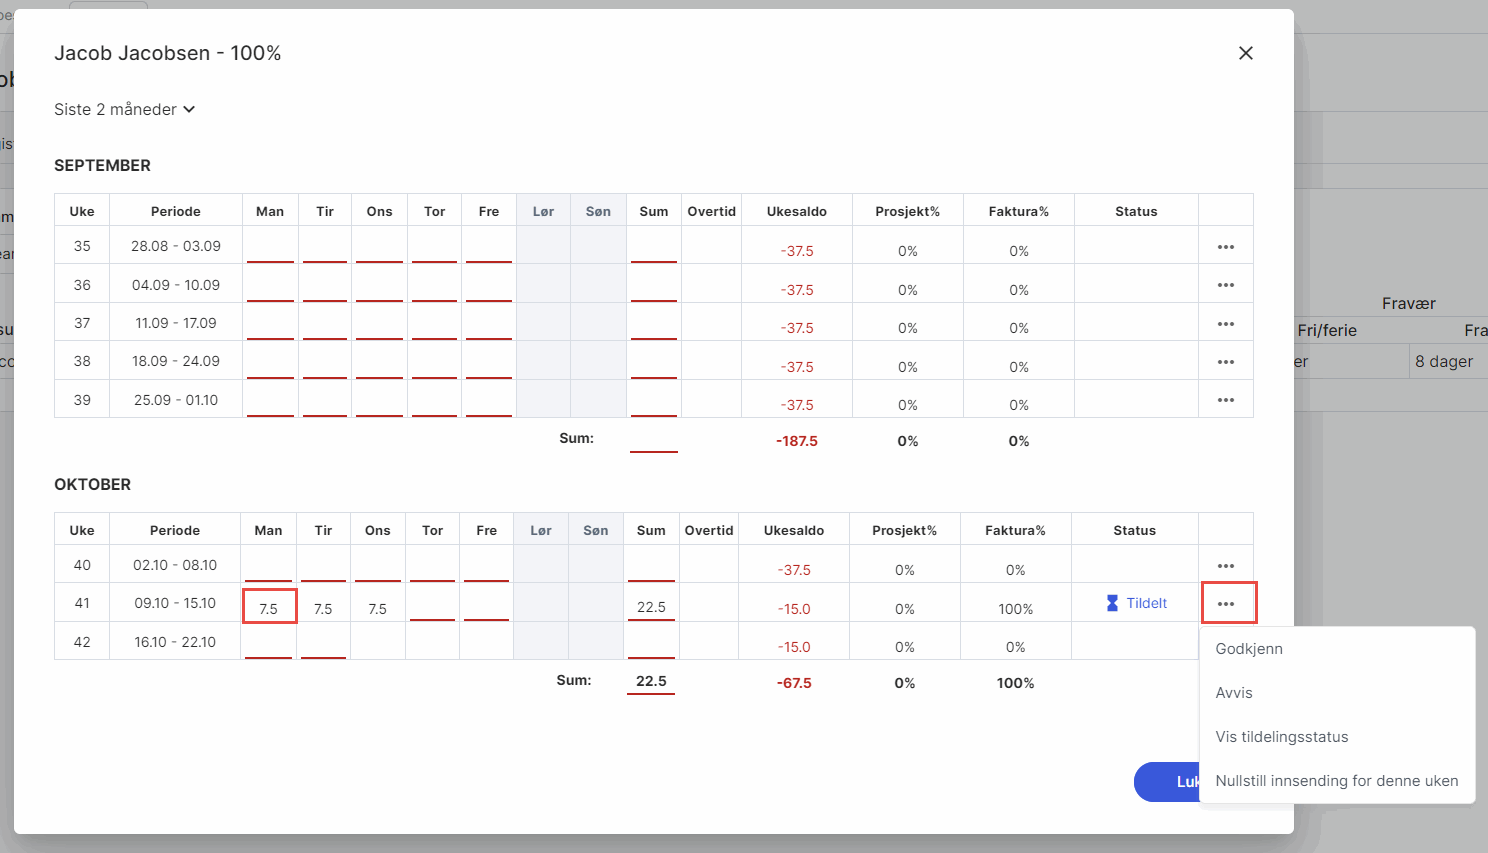Open the three-dot menu for week 38
This screenshot has width=1488, height=853.
[x=1225, y=362]
